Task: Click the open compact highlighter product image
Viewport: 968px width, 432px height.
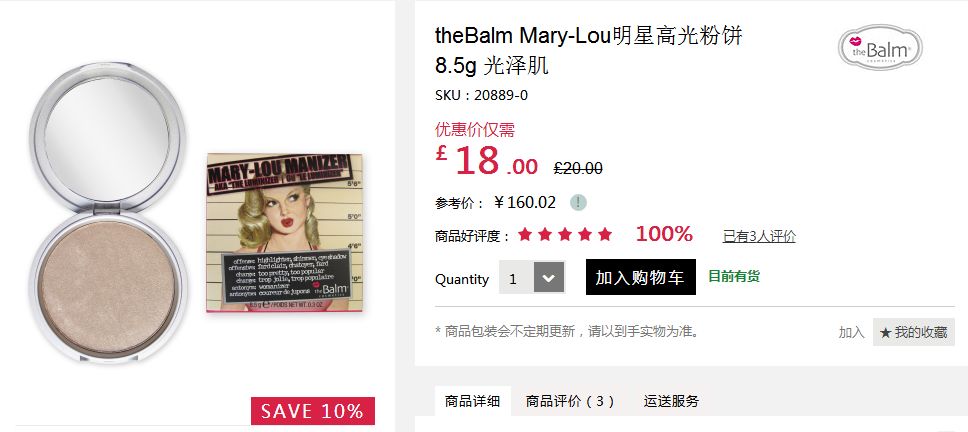Action: click(108, 213)
